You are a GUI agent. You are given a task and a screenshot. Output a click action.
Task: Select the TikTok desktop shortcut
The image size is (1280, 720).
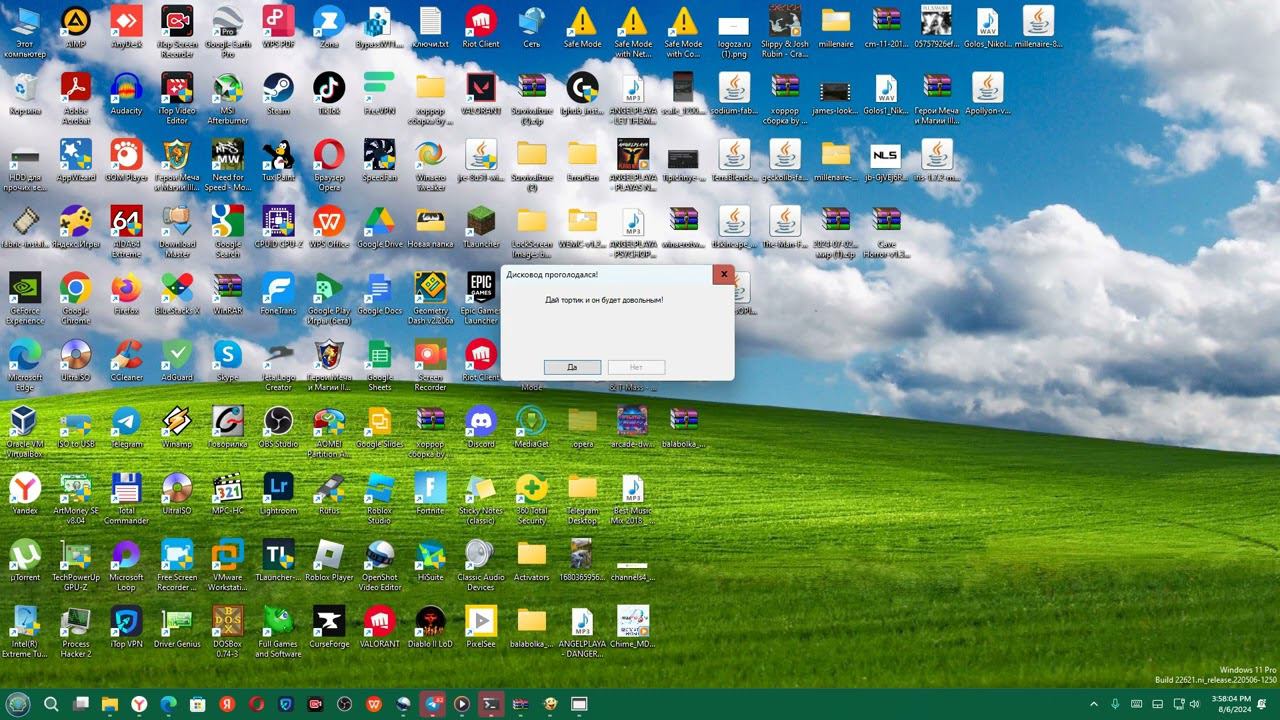(x=329, y=94)
